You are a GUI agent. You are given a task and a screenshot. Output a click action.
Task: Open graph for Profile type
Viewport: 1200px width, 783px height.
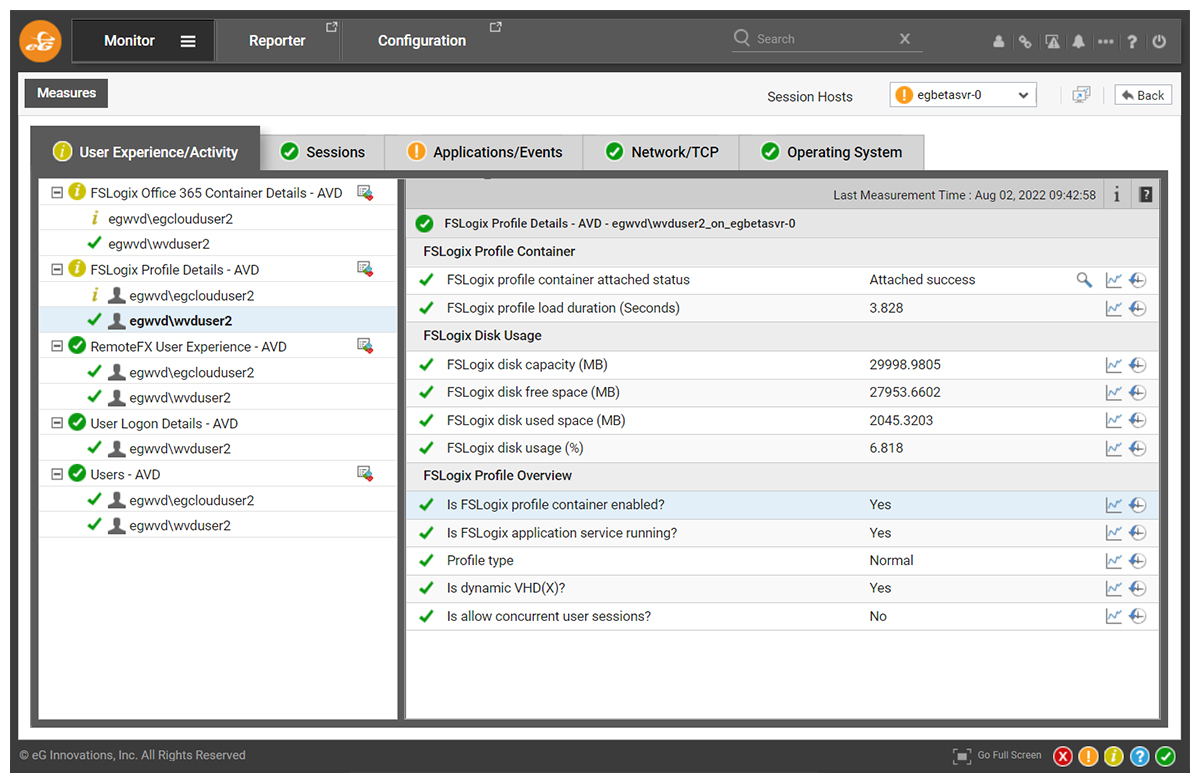pyautogui.click(x=1113, y=561)
